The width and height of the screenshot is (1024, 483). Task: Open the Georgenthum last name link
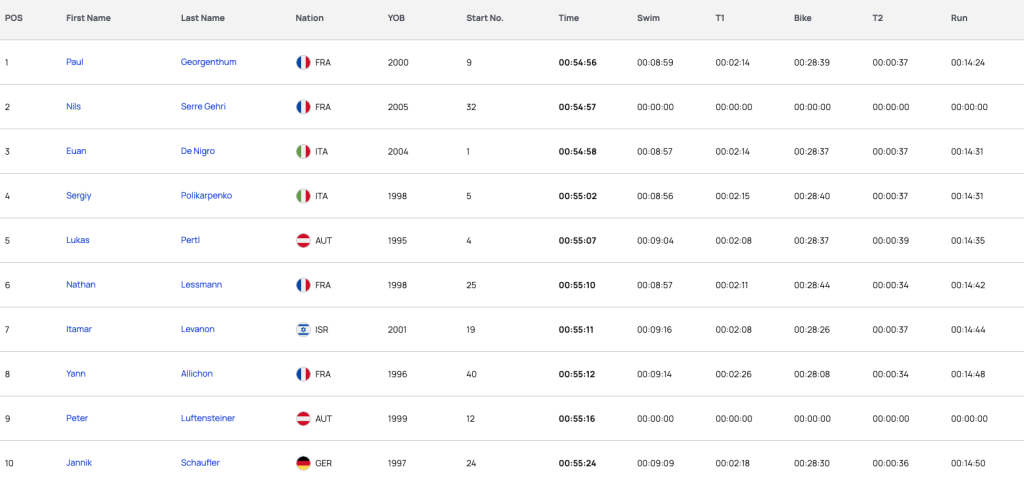click(x=208, y=62)
